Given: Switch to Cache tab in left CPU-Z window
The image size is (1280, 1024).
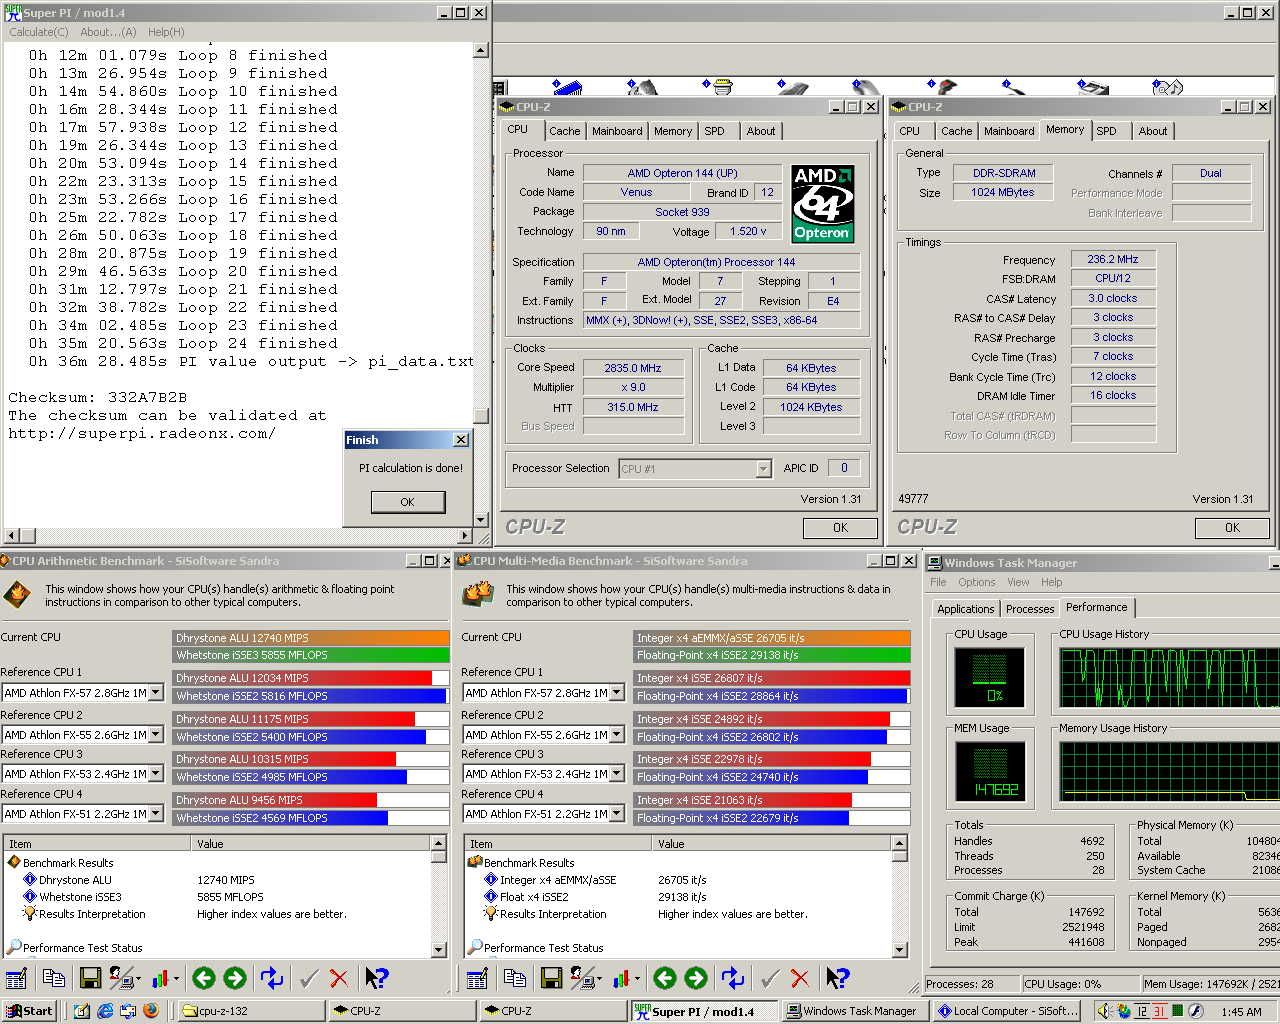Looking at the screenshot, I should 564,131.
